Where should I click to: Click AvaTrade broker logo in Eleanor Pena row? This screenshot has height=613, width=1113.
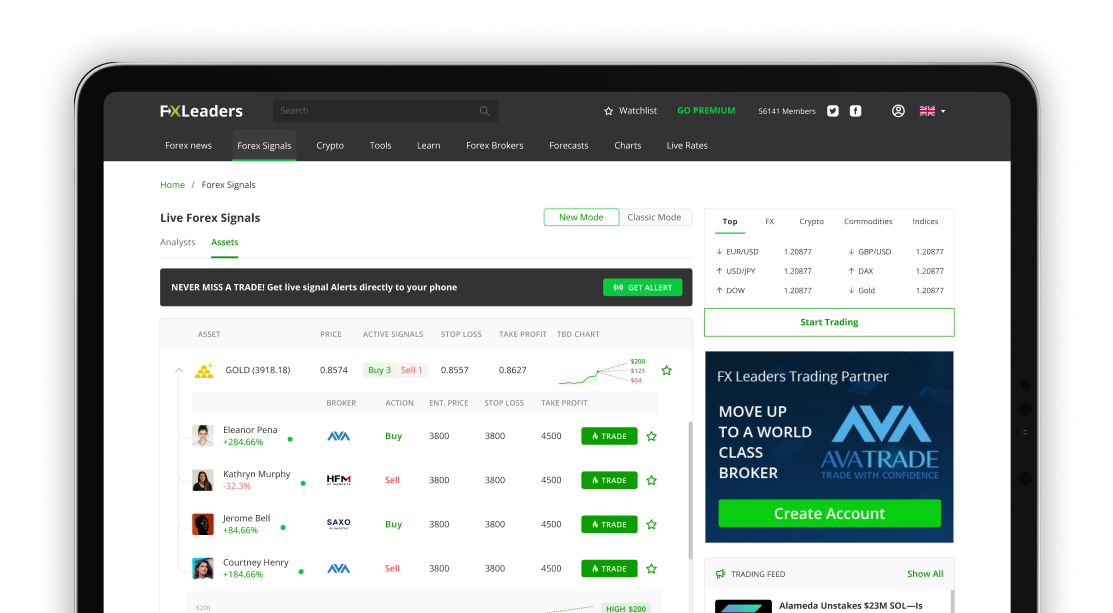339,436
